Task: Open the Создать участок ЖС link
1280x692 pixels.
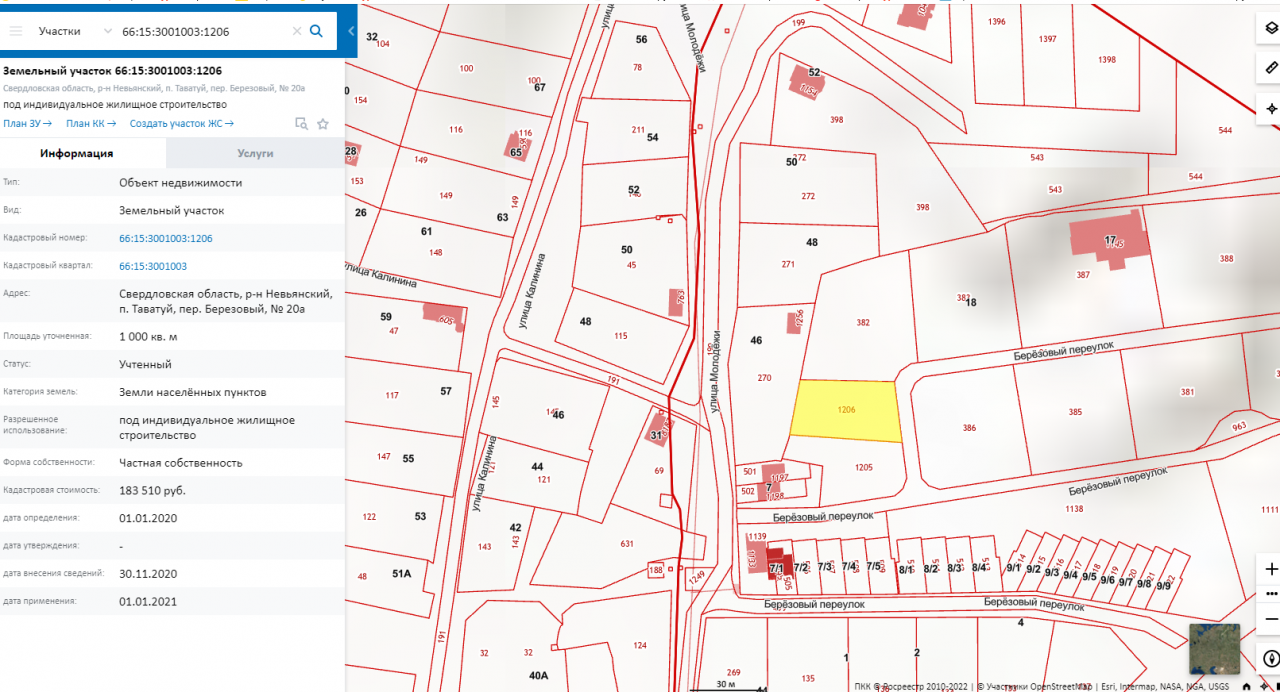Action: point(182,124)
